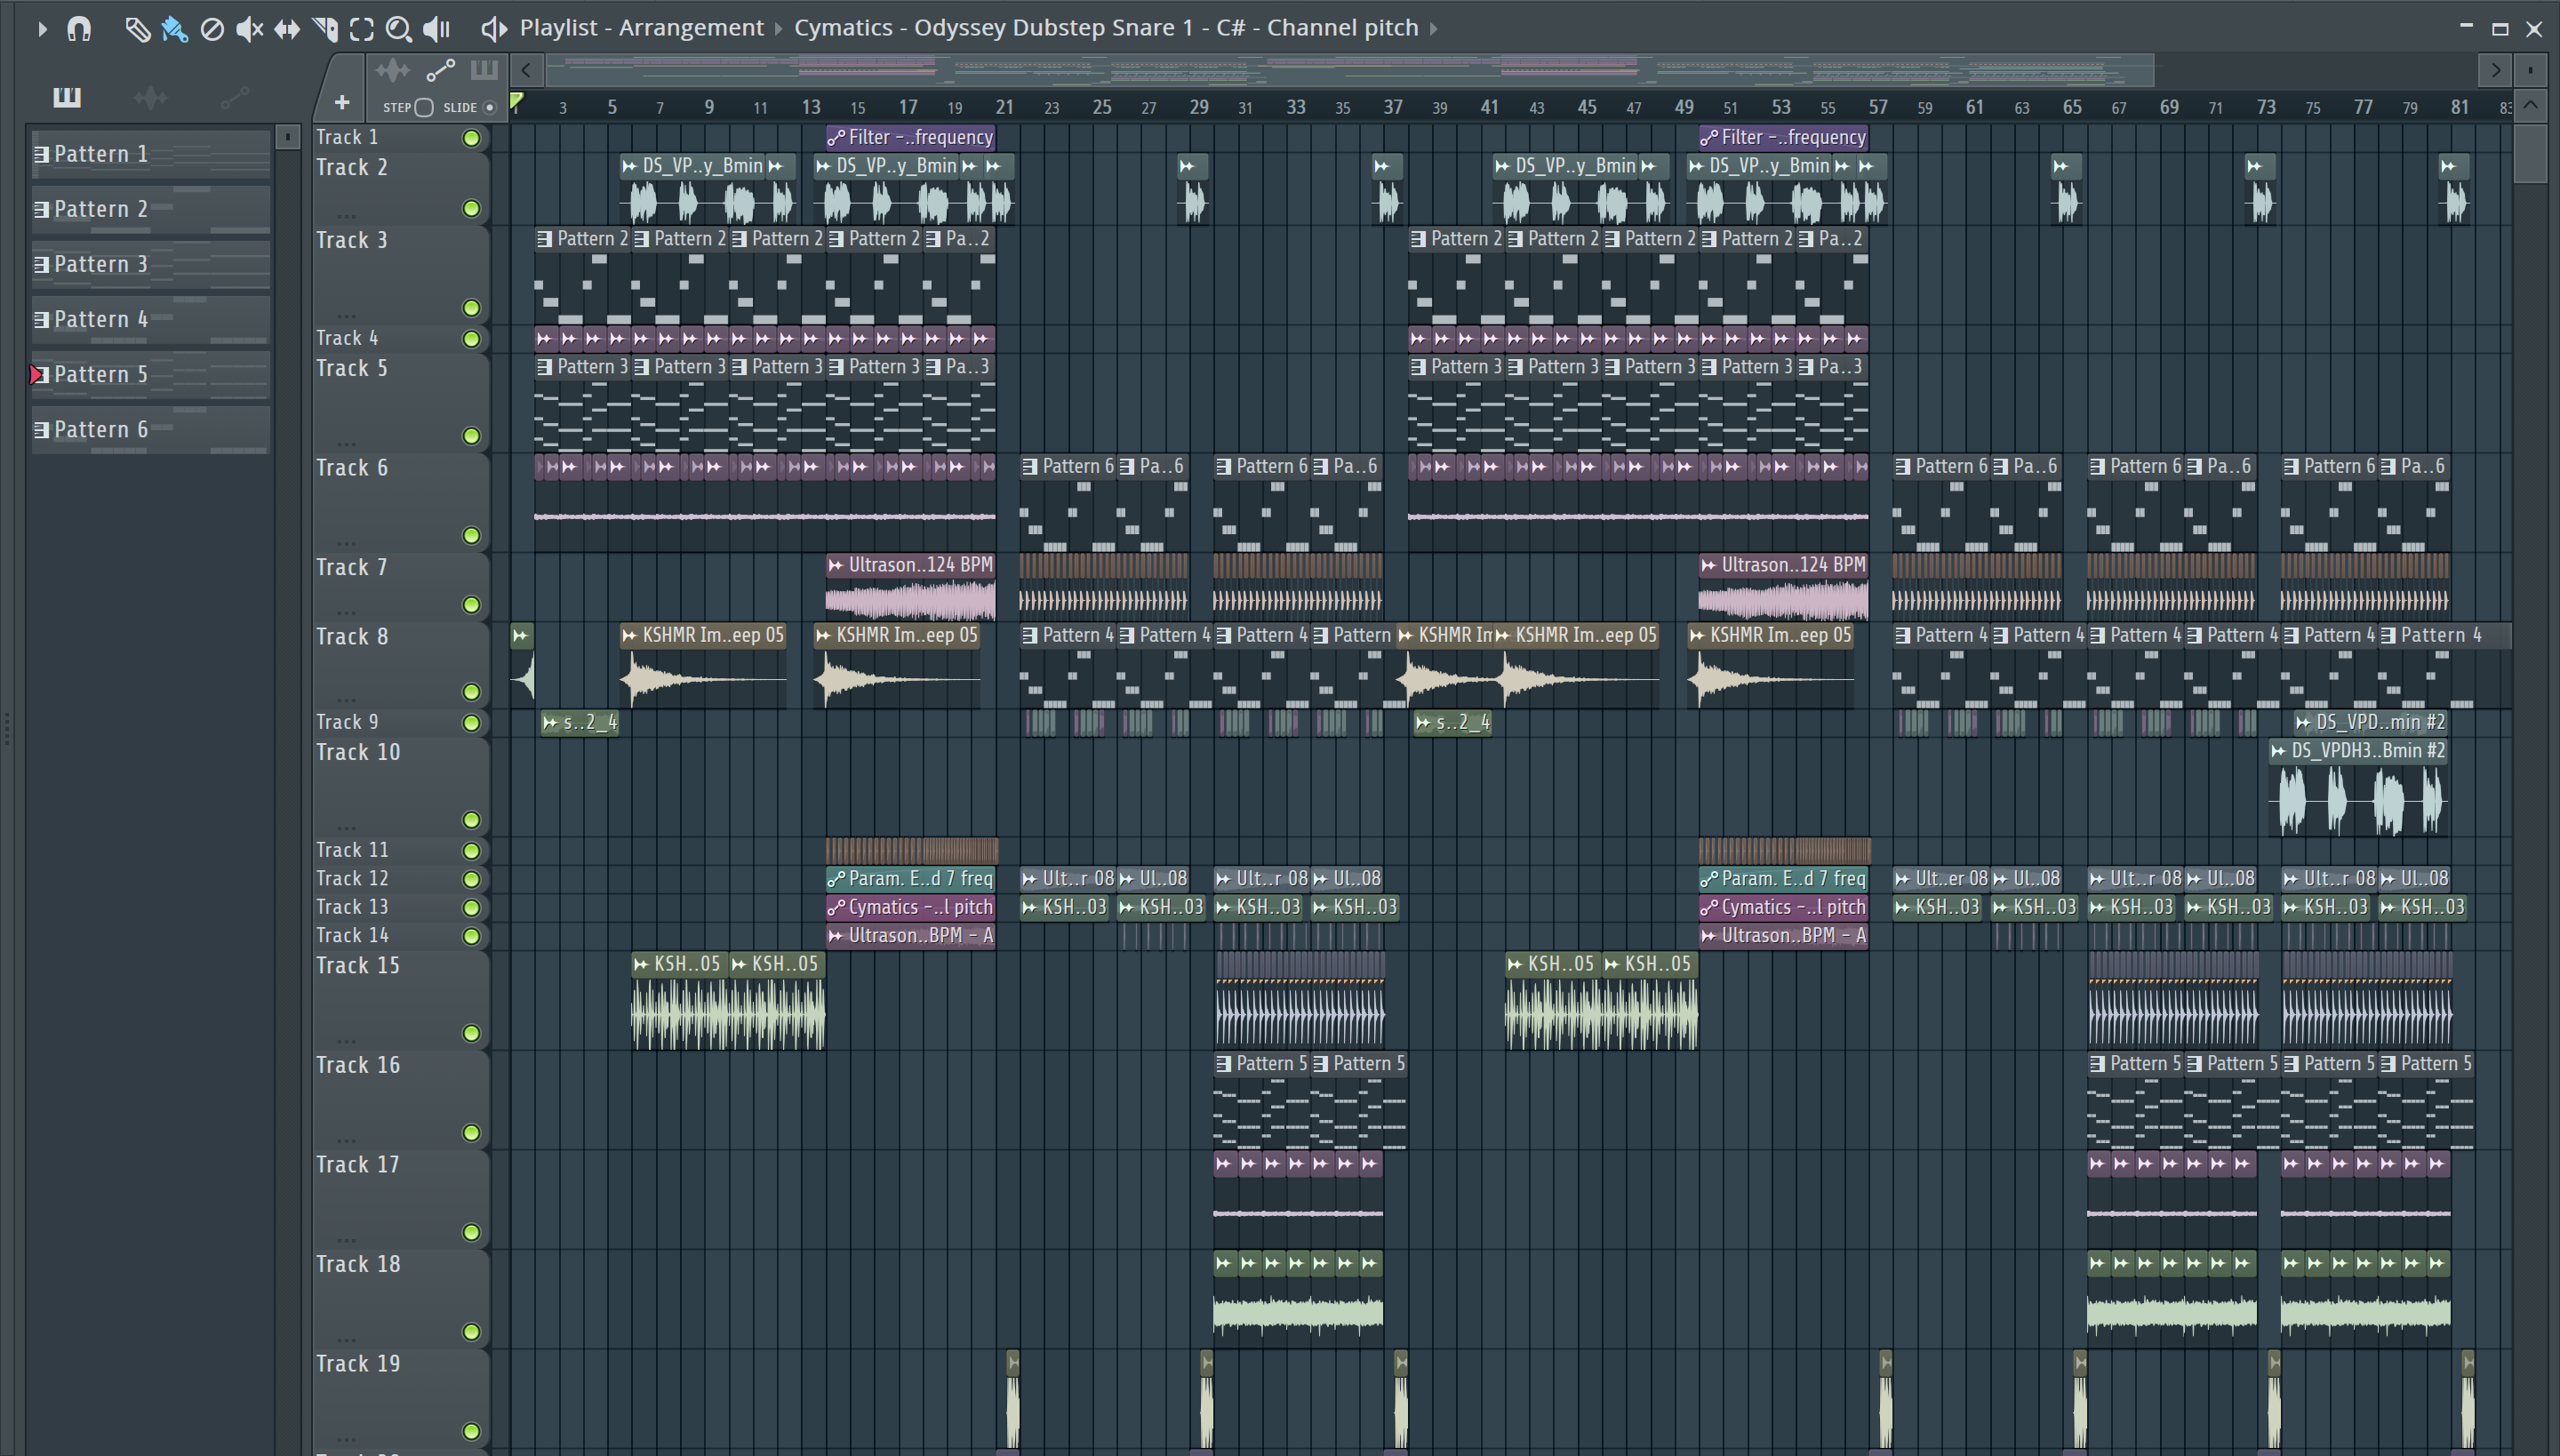Select the Select tool
Viewport: 2560px width, 1456px height.
[362, 29]
